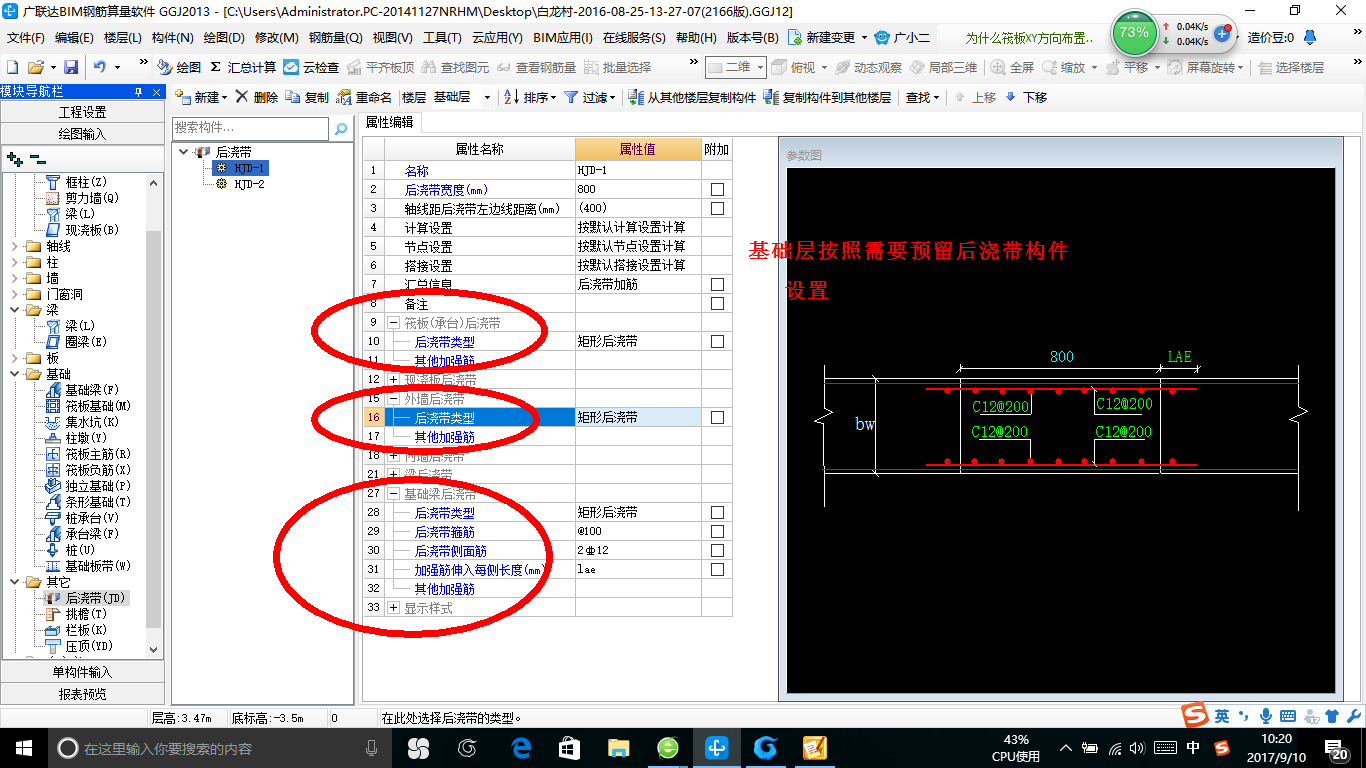Click 名称 value cell HJD-1
Viewport: 1366px width, 768px height.
click(x=638, y=171)
